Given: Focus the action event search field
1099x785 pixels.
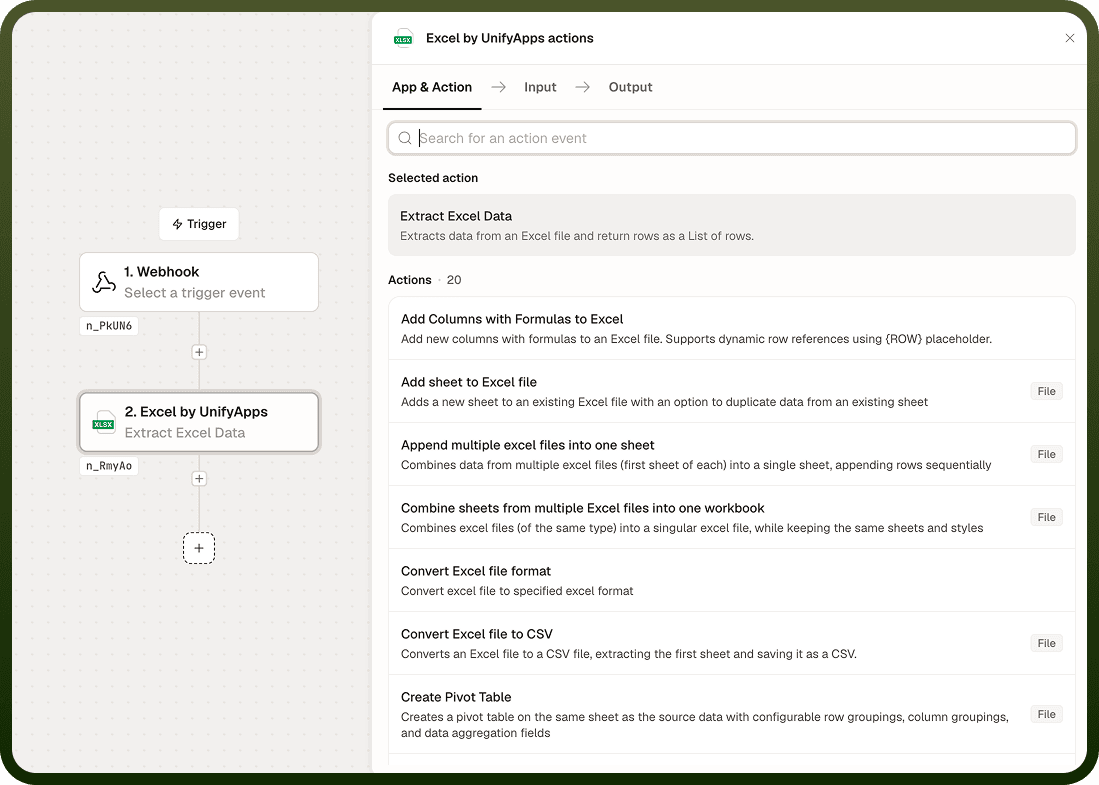Looking at the screenshot, I should (732, 138).
